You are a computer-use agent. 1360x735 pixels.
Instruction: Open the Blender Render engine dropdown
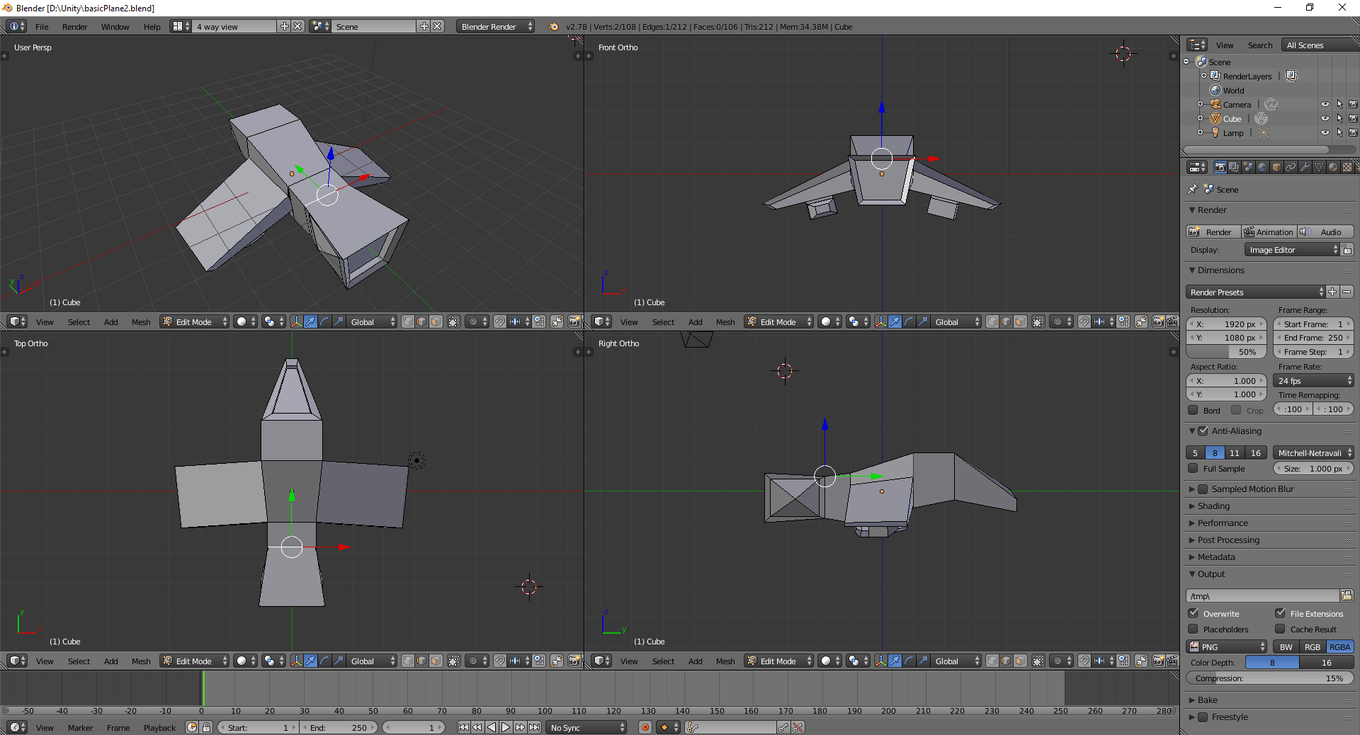[495, 27]
